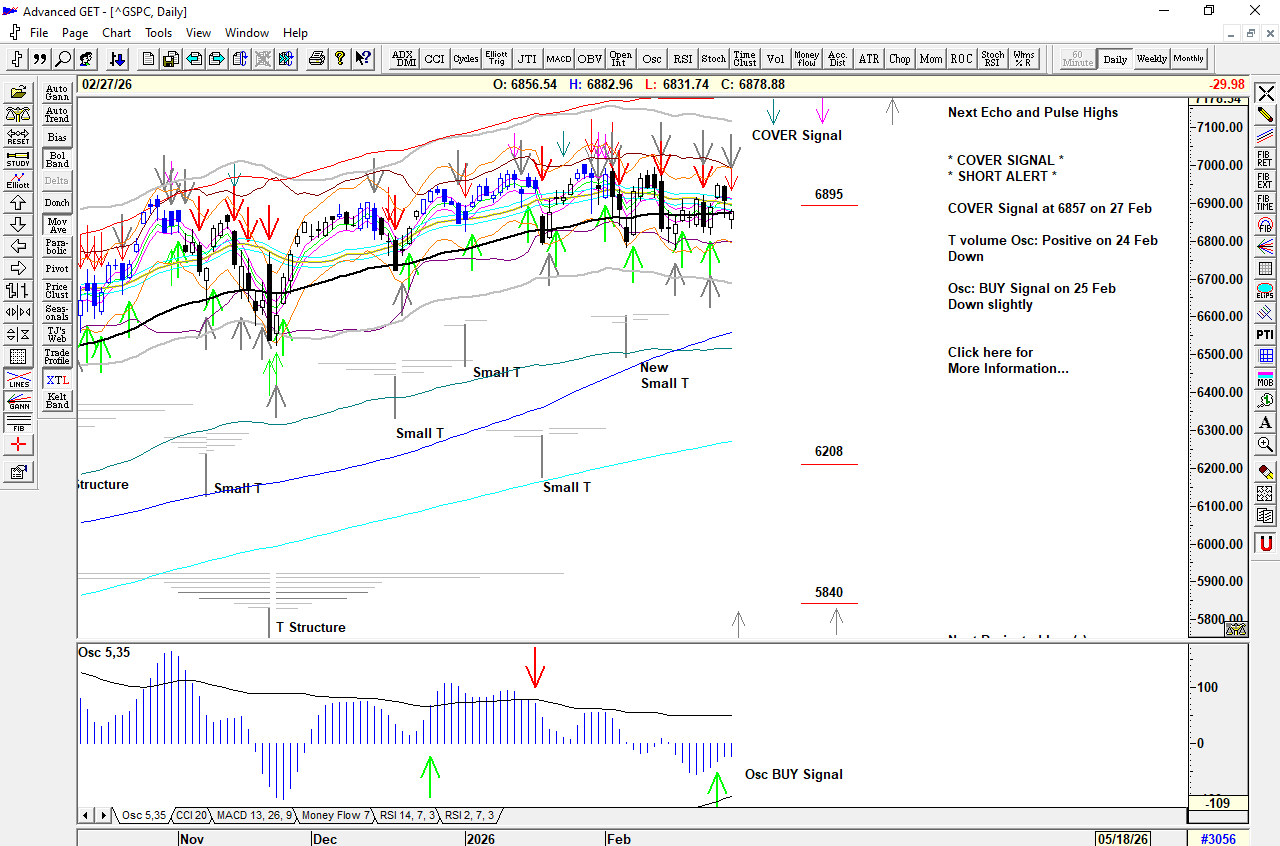Viewport: 1280px width, 846px height.
Task: Click the magnifying glass search icon
Action: (x=63, y=59)
